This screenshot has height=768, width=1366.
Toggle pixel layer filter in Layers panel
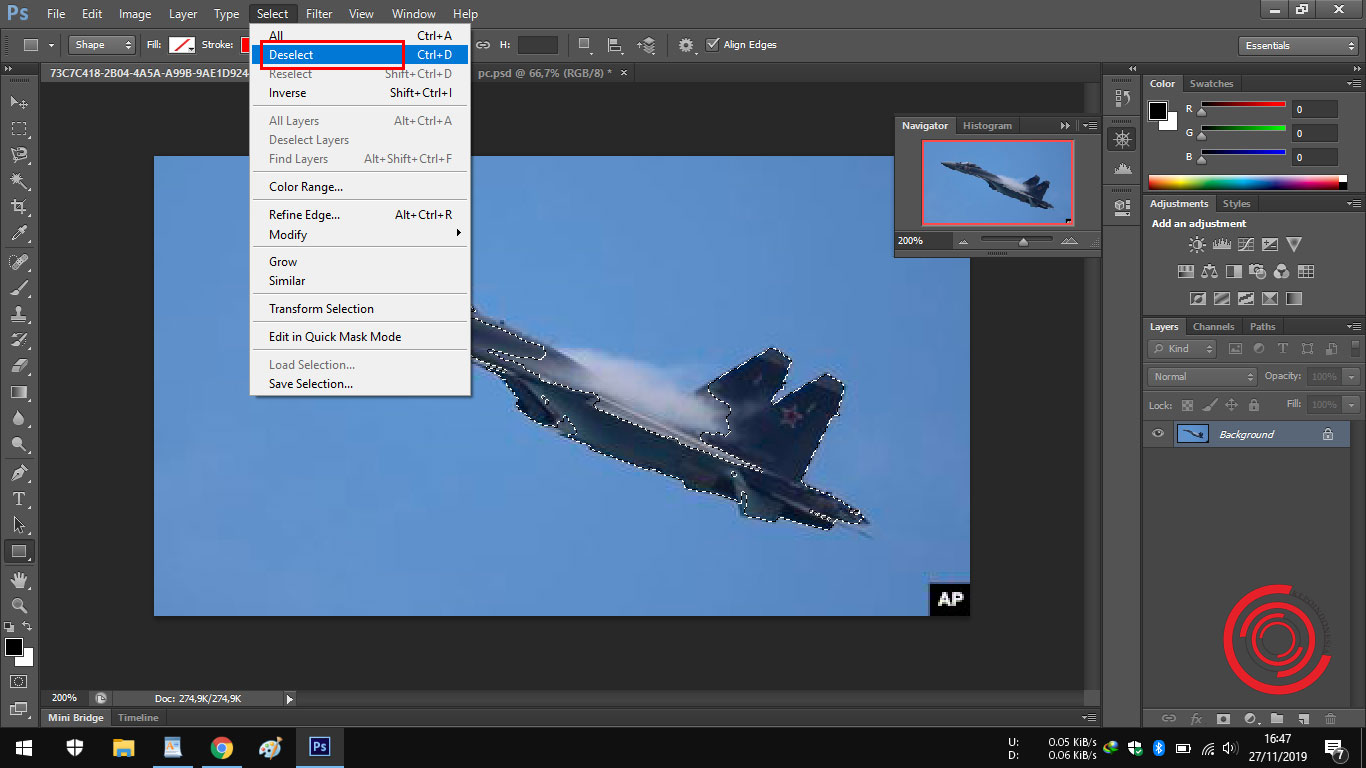[x=1235, y=348]
